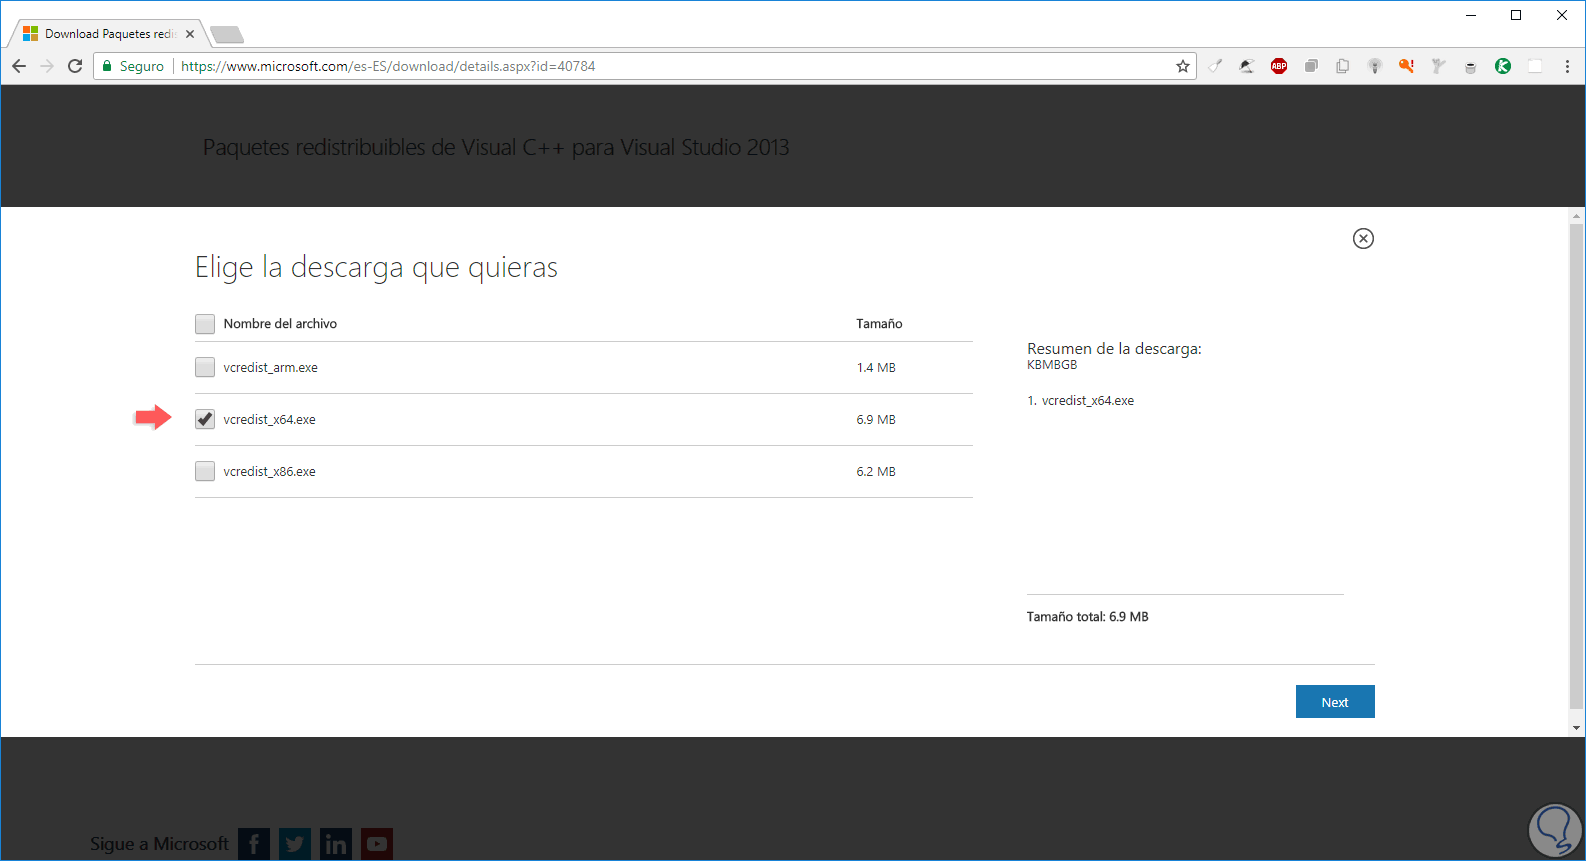Click the blank white page extension icon
Viewport: 1586px width, 861px height.
pyautogui.click(x=1535, y=66)
